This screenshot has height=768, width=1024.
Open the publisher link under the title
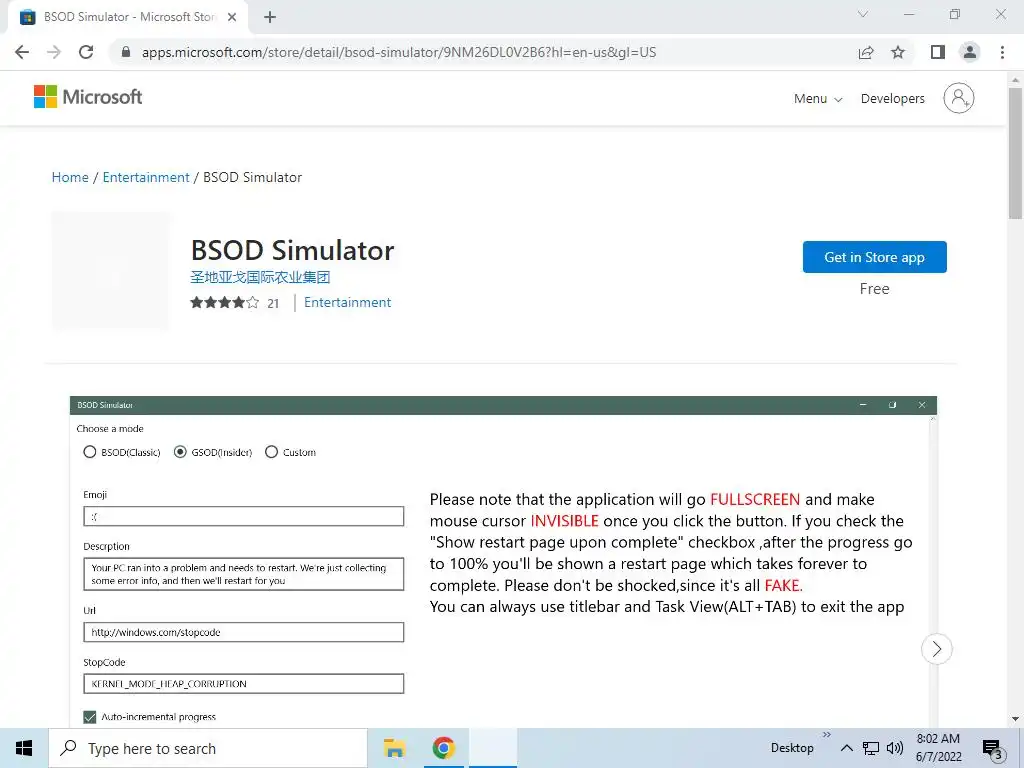pos(260,277)
